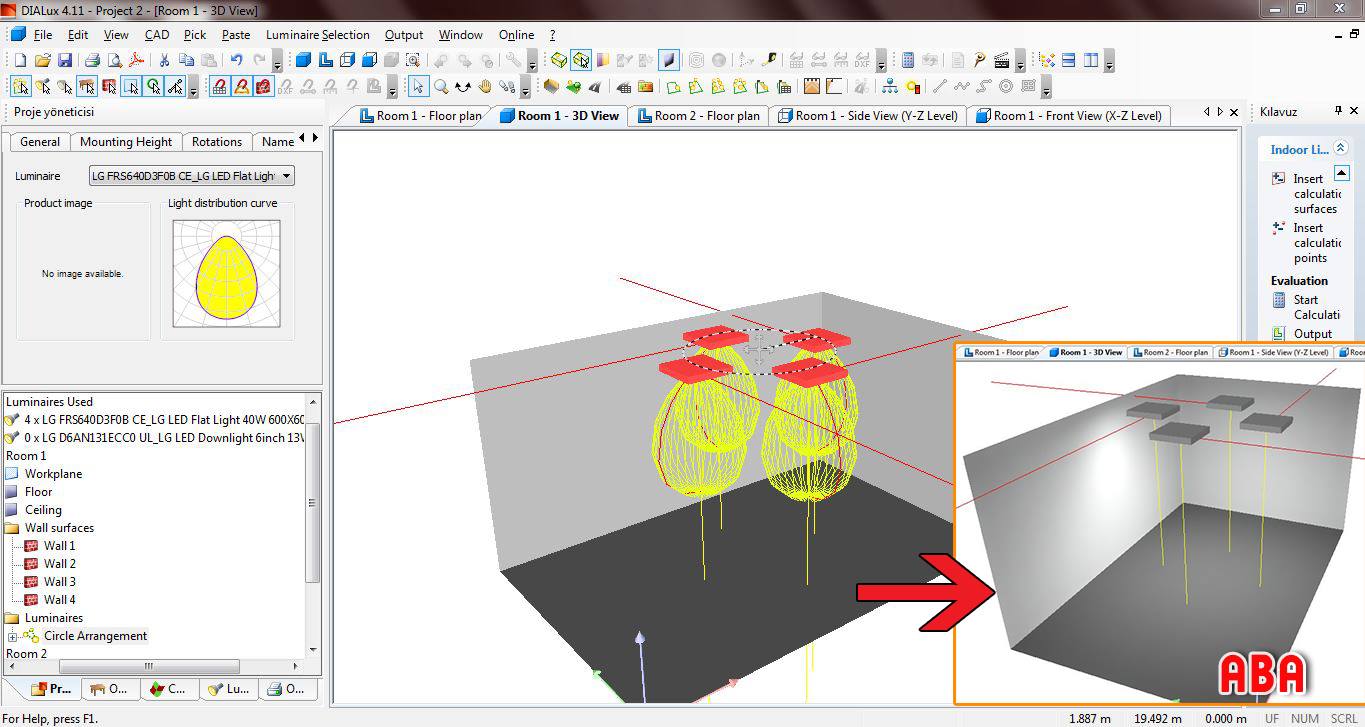Click the Start Calculation icon in Kılavuz
Screen dimensions: 1365x727
coord(1279,300)
